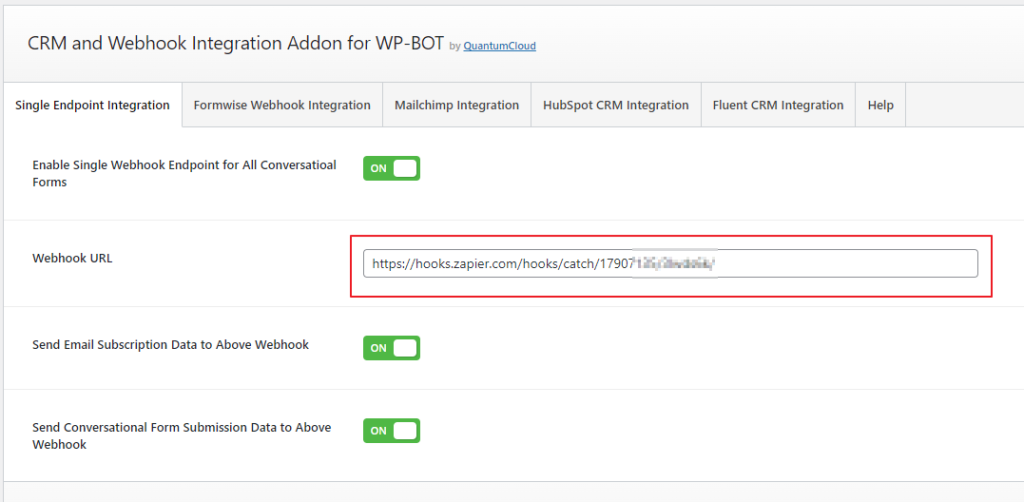Follow the QuantumCloud link

point(500,46)
